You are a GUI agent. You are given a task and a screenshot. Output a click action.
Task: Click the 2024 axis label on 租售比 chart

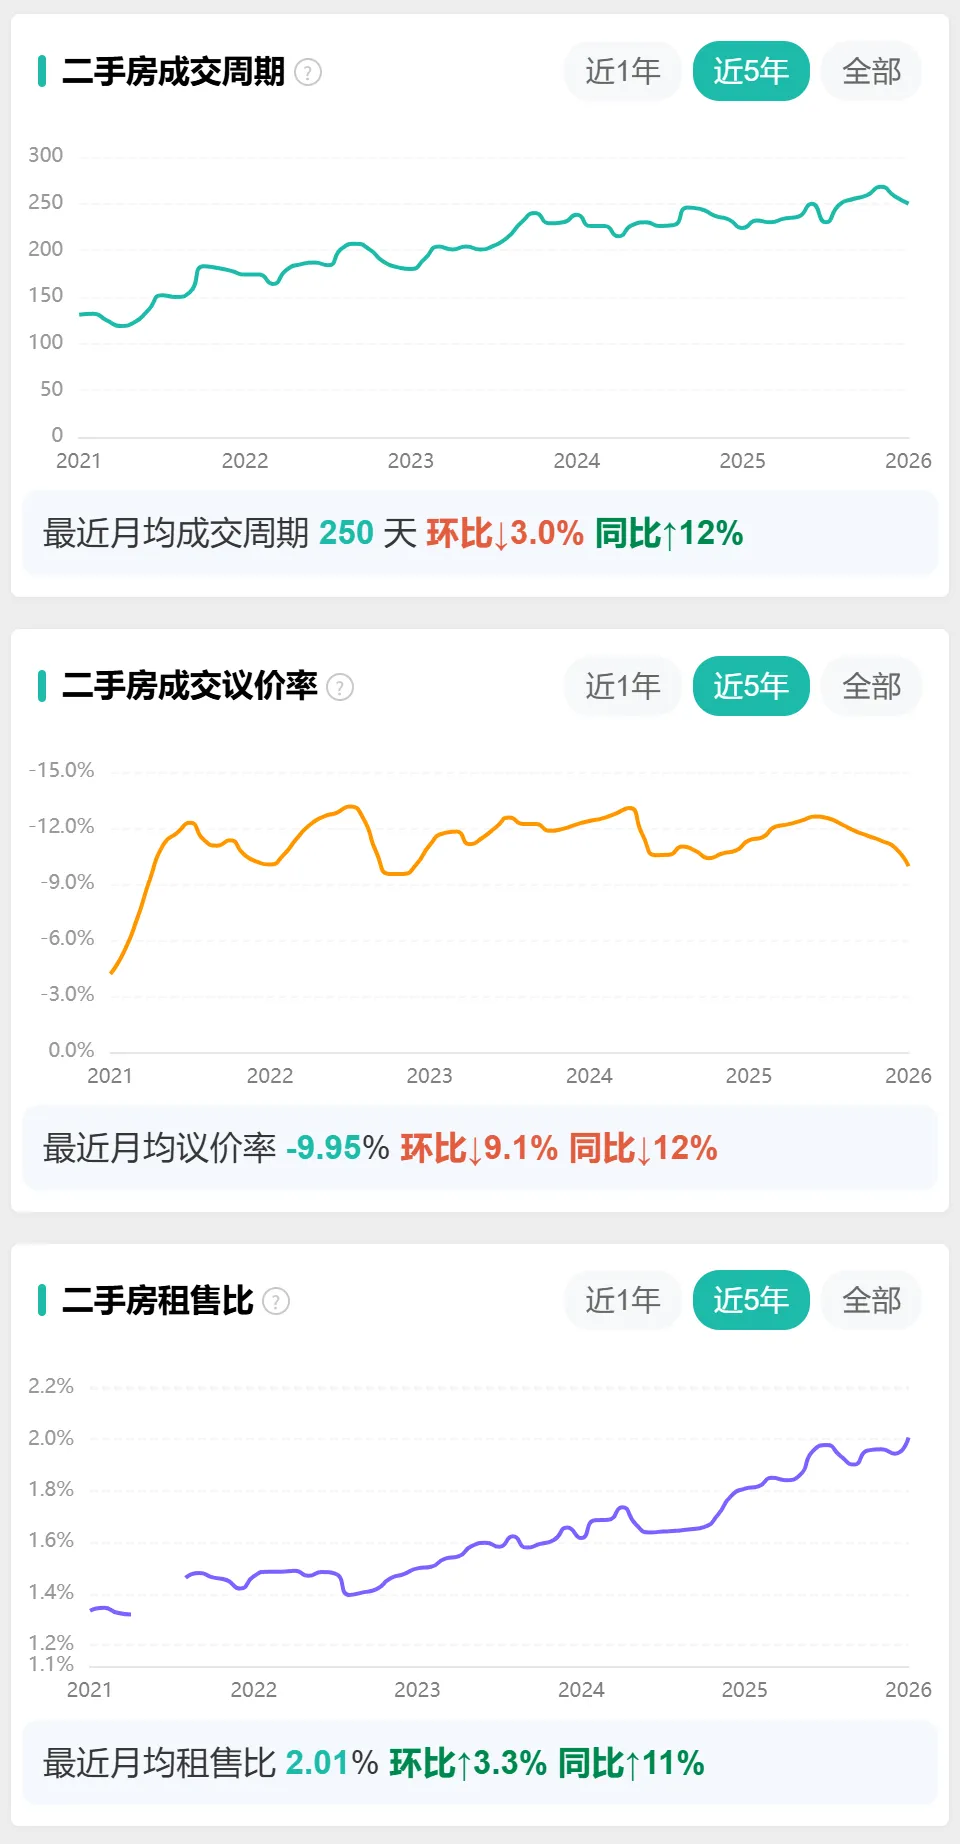click(581, 1690)
